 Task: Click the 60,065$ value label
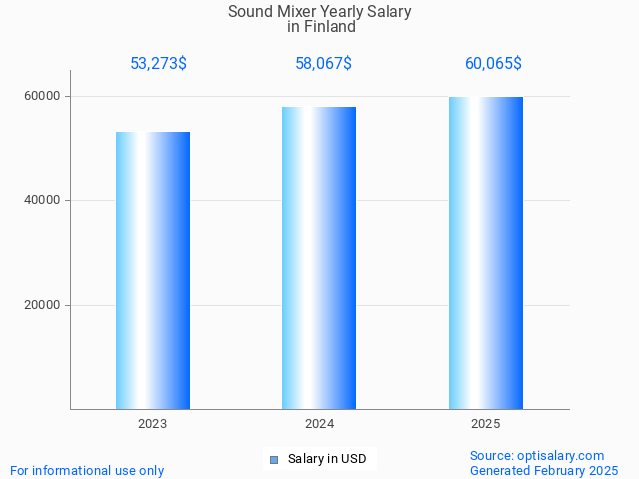tap(493, 64)
